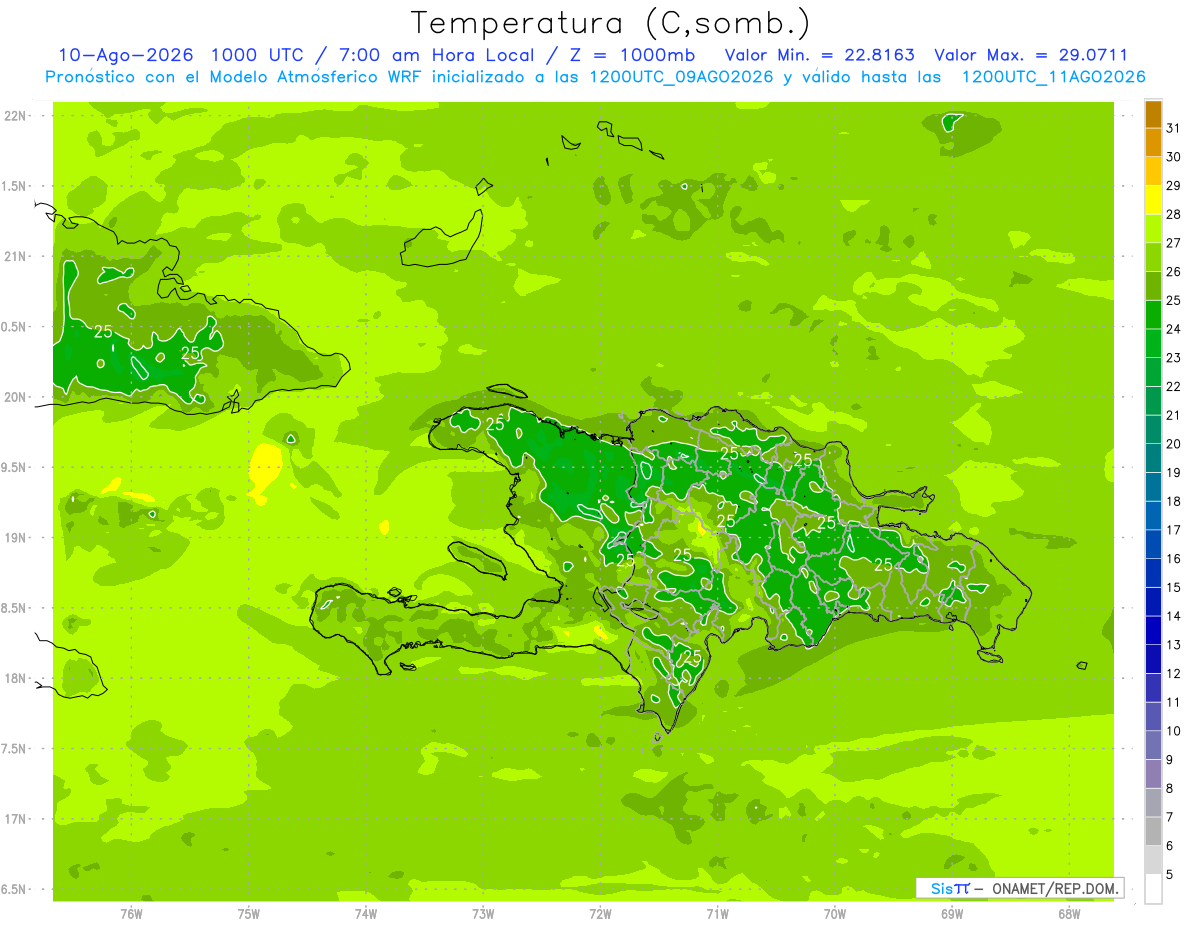Screen dimensions: 1200x927
Task: Select the legend swatch between 22 and 23
Action: [x=1153, y=372]
